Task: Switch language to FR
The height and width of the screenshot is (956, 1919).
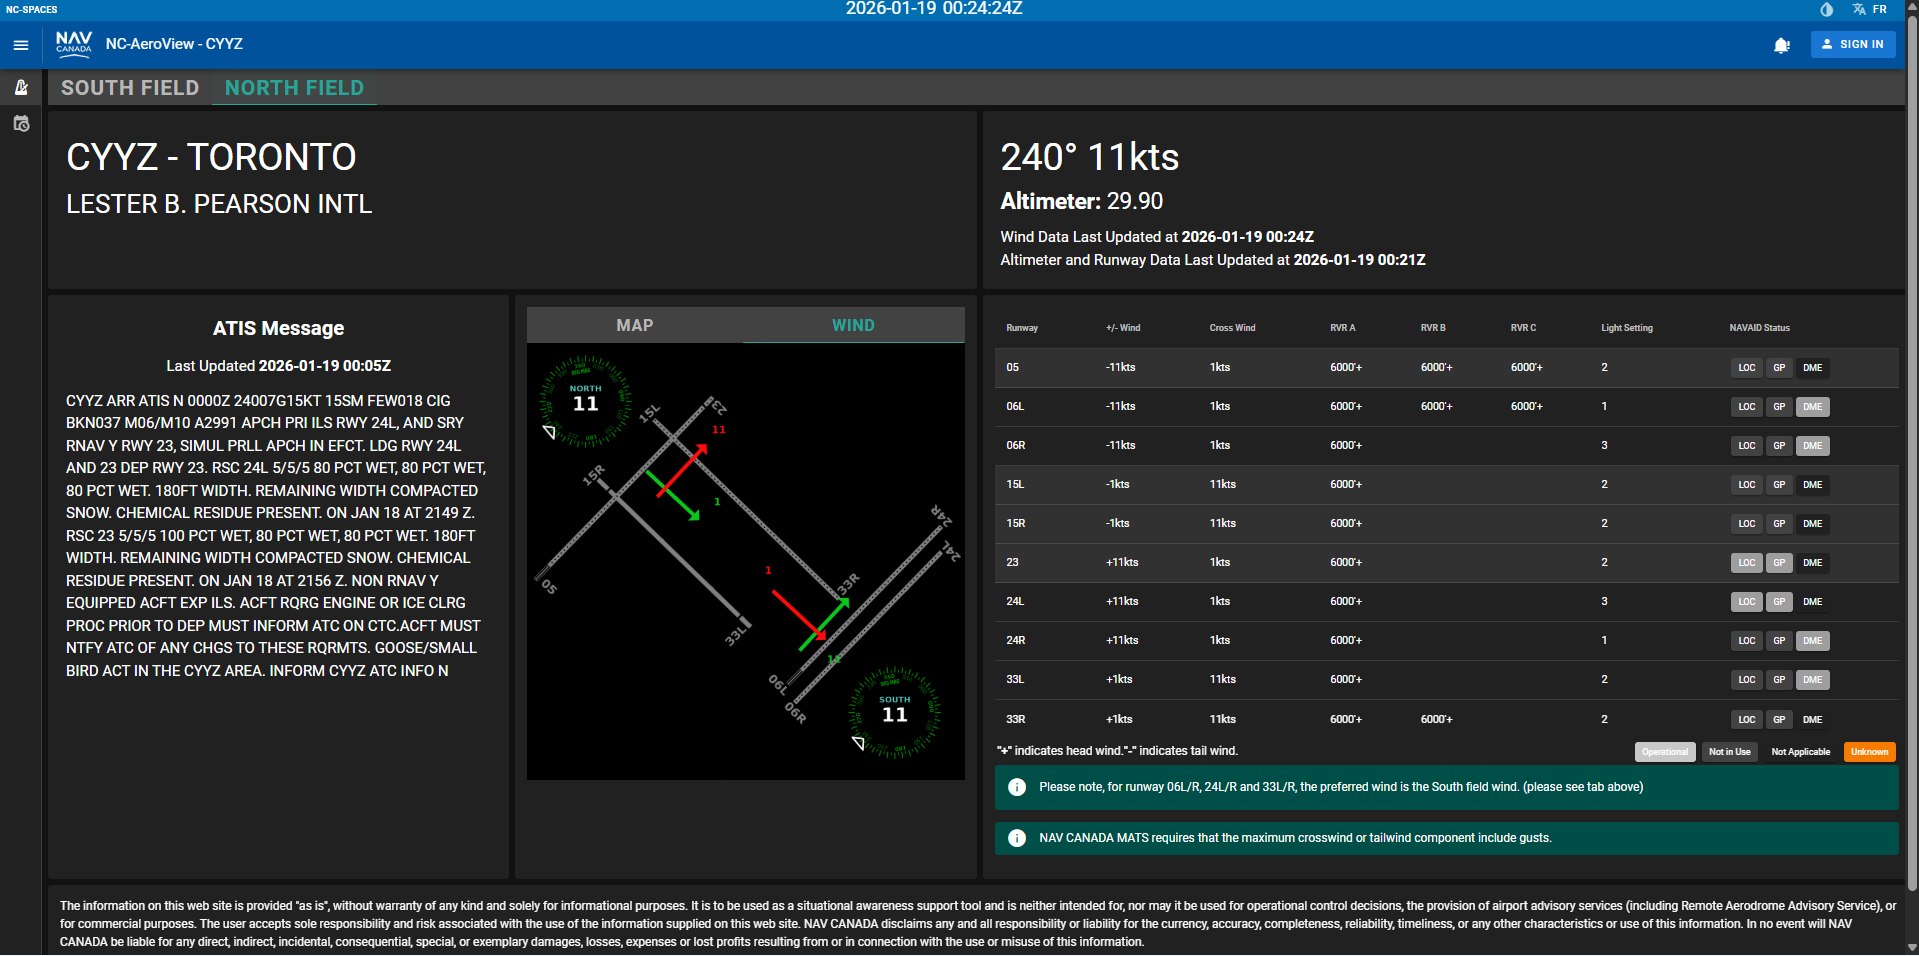Action: pyautogui.click(x=1880, y=9)
